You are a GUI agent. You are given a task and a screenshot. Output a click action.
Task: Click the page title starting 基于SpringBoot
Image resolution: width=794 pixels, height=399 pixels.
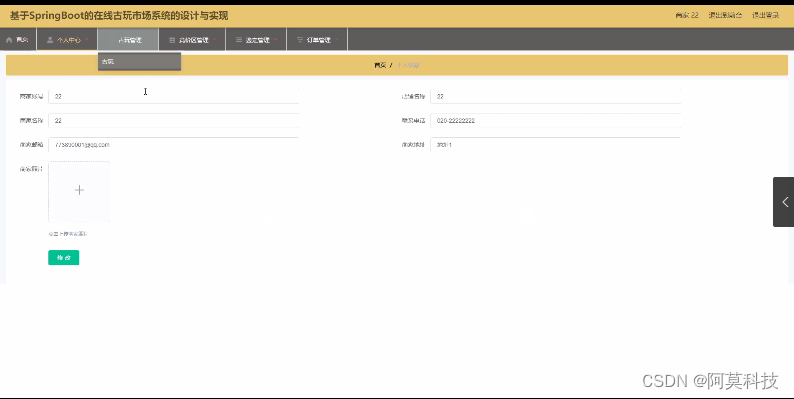119,16
